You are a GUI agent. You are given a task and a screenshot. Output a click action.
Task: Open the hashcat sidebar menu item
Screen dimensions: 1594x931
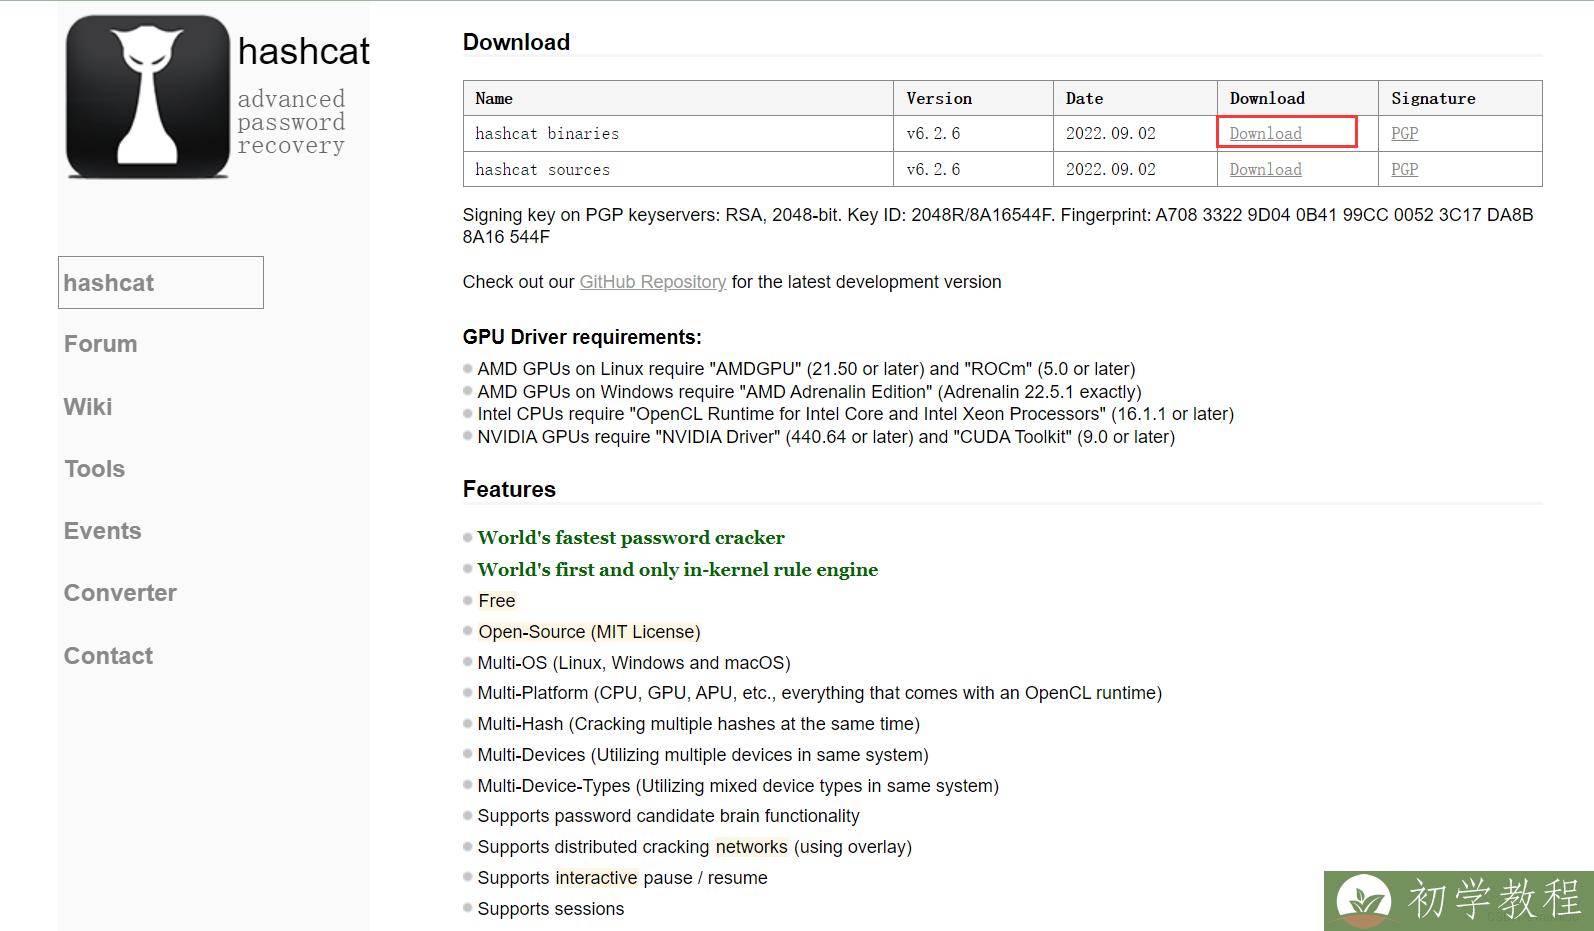[x=161, y=283]
